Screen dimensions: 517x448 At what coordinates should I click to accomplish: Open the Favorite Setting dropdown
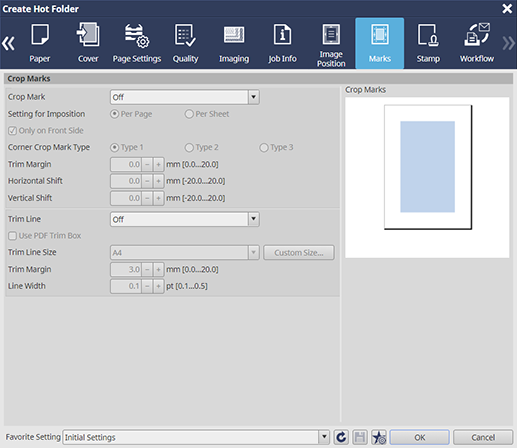(196, 437)
